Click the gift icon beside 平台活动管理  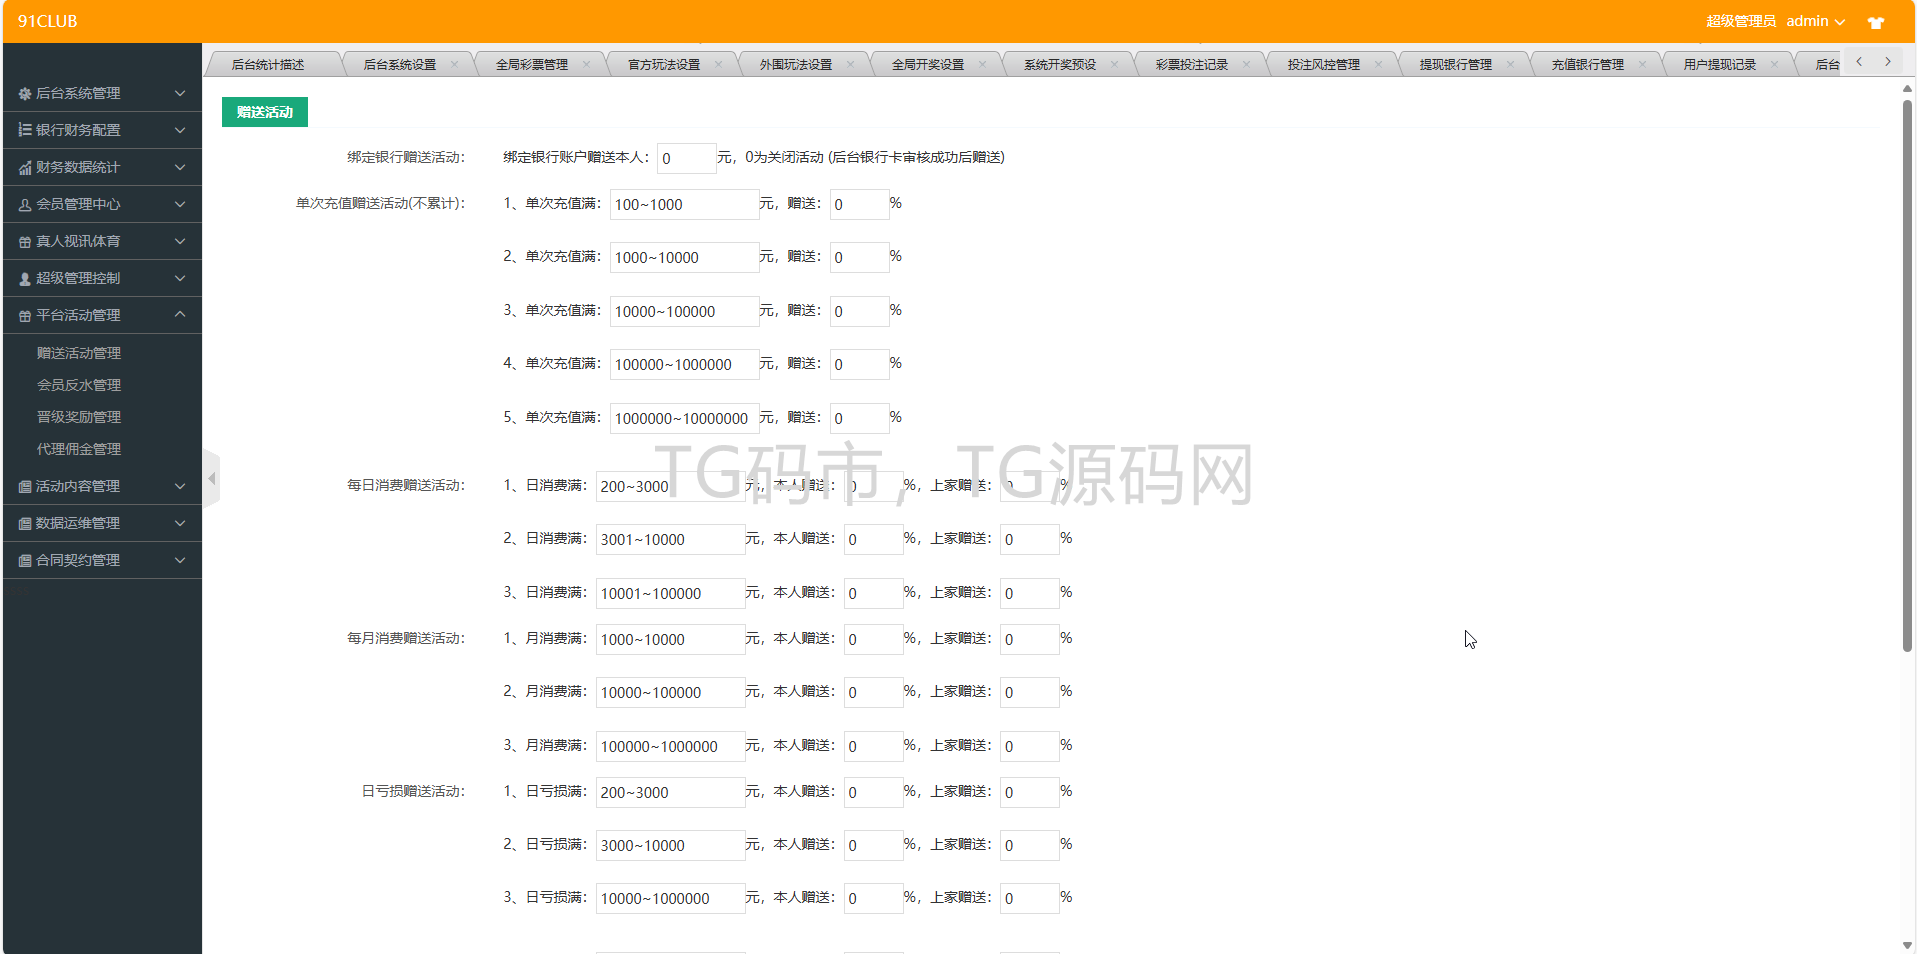[25, 316]
